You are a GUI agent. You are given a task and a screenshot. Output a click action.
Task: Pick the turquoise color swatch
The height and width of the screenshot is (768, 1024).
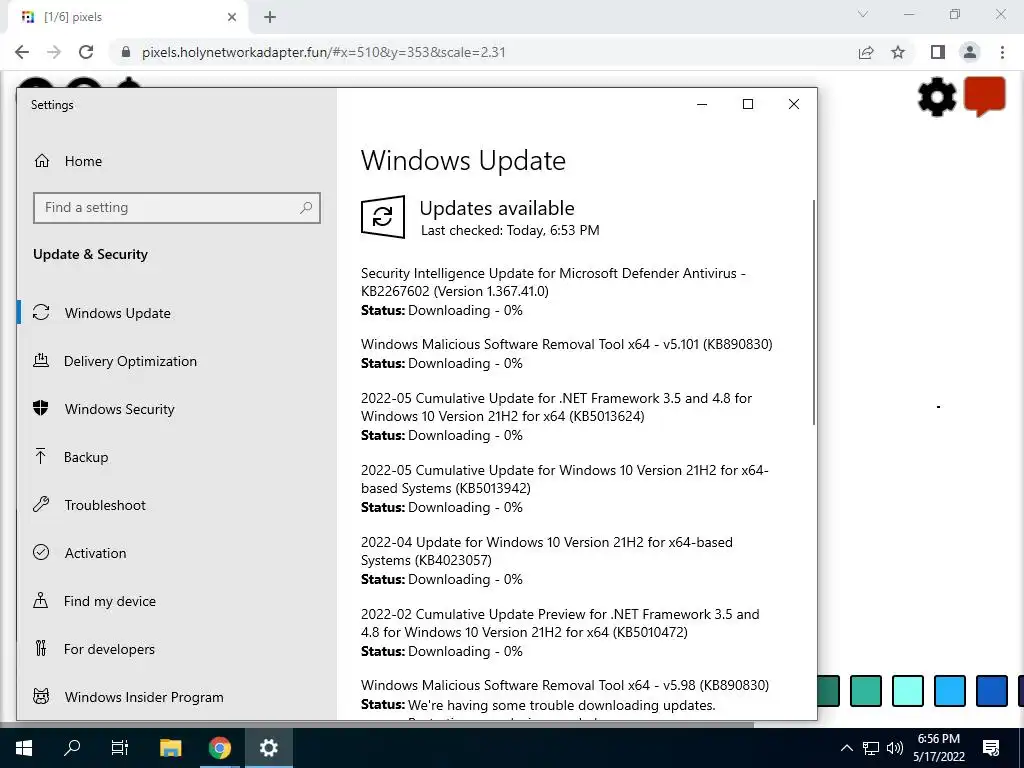tap(865, 691)
